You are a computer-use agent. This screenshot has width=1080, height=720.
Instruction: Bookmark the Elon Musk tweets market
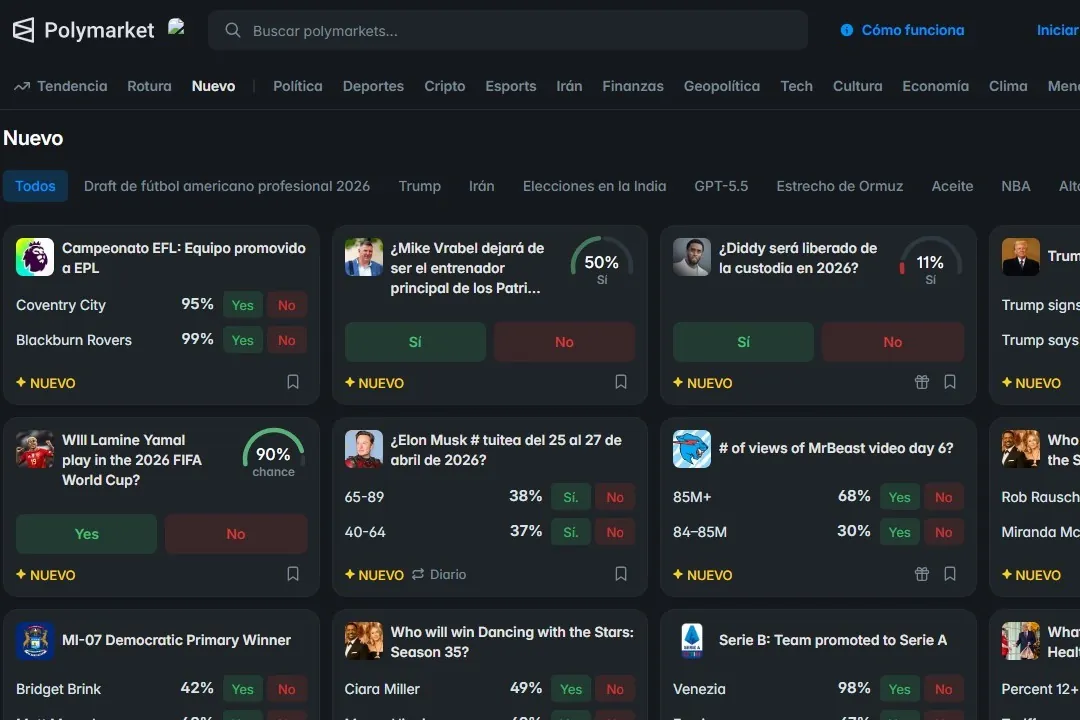pos(621,574)
